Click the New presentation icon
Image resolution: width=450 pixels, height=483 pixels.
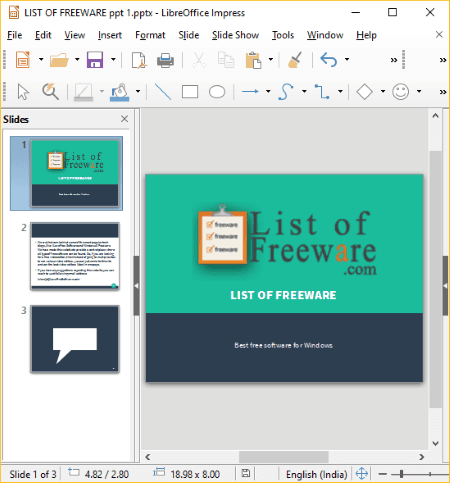pos(23,60)
